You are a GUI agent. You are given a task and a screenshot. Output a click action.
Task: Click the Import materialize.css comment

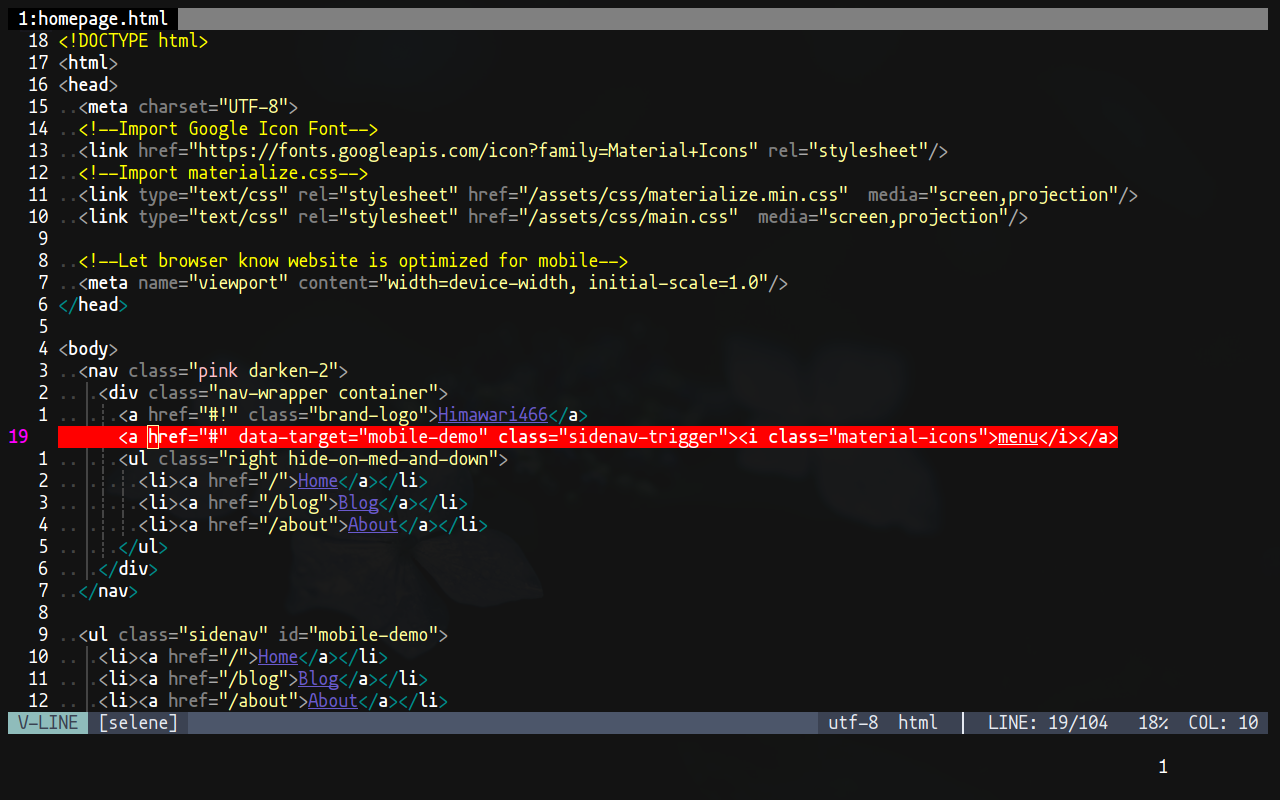pos(223,173)
